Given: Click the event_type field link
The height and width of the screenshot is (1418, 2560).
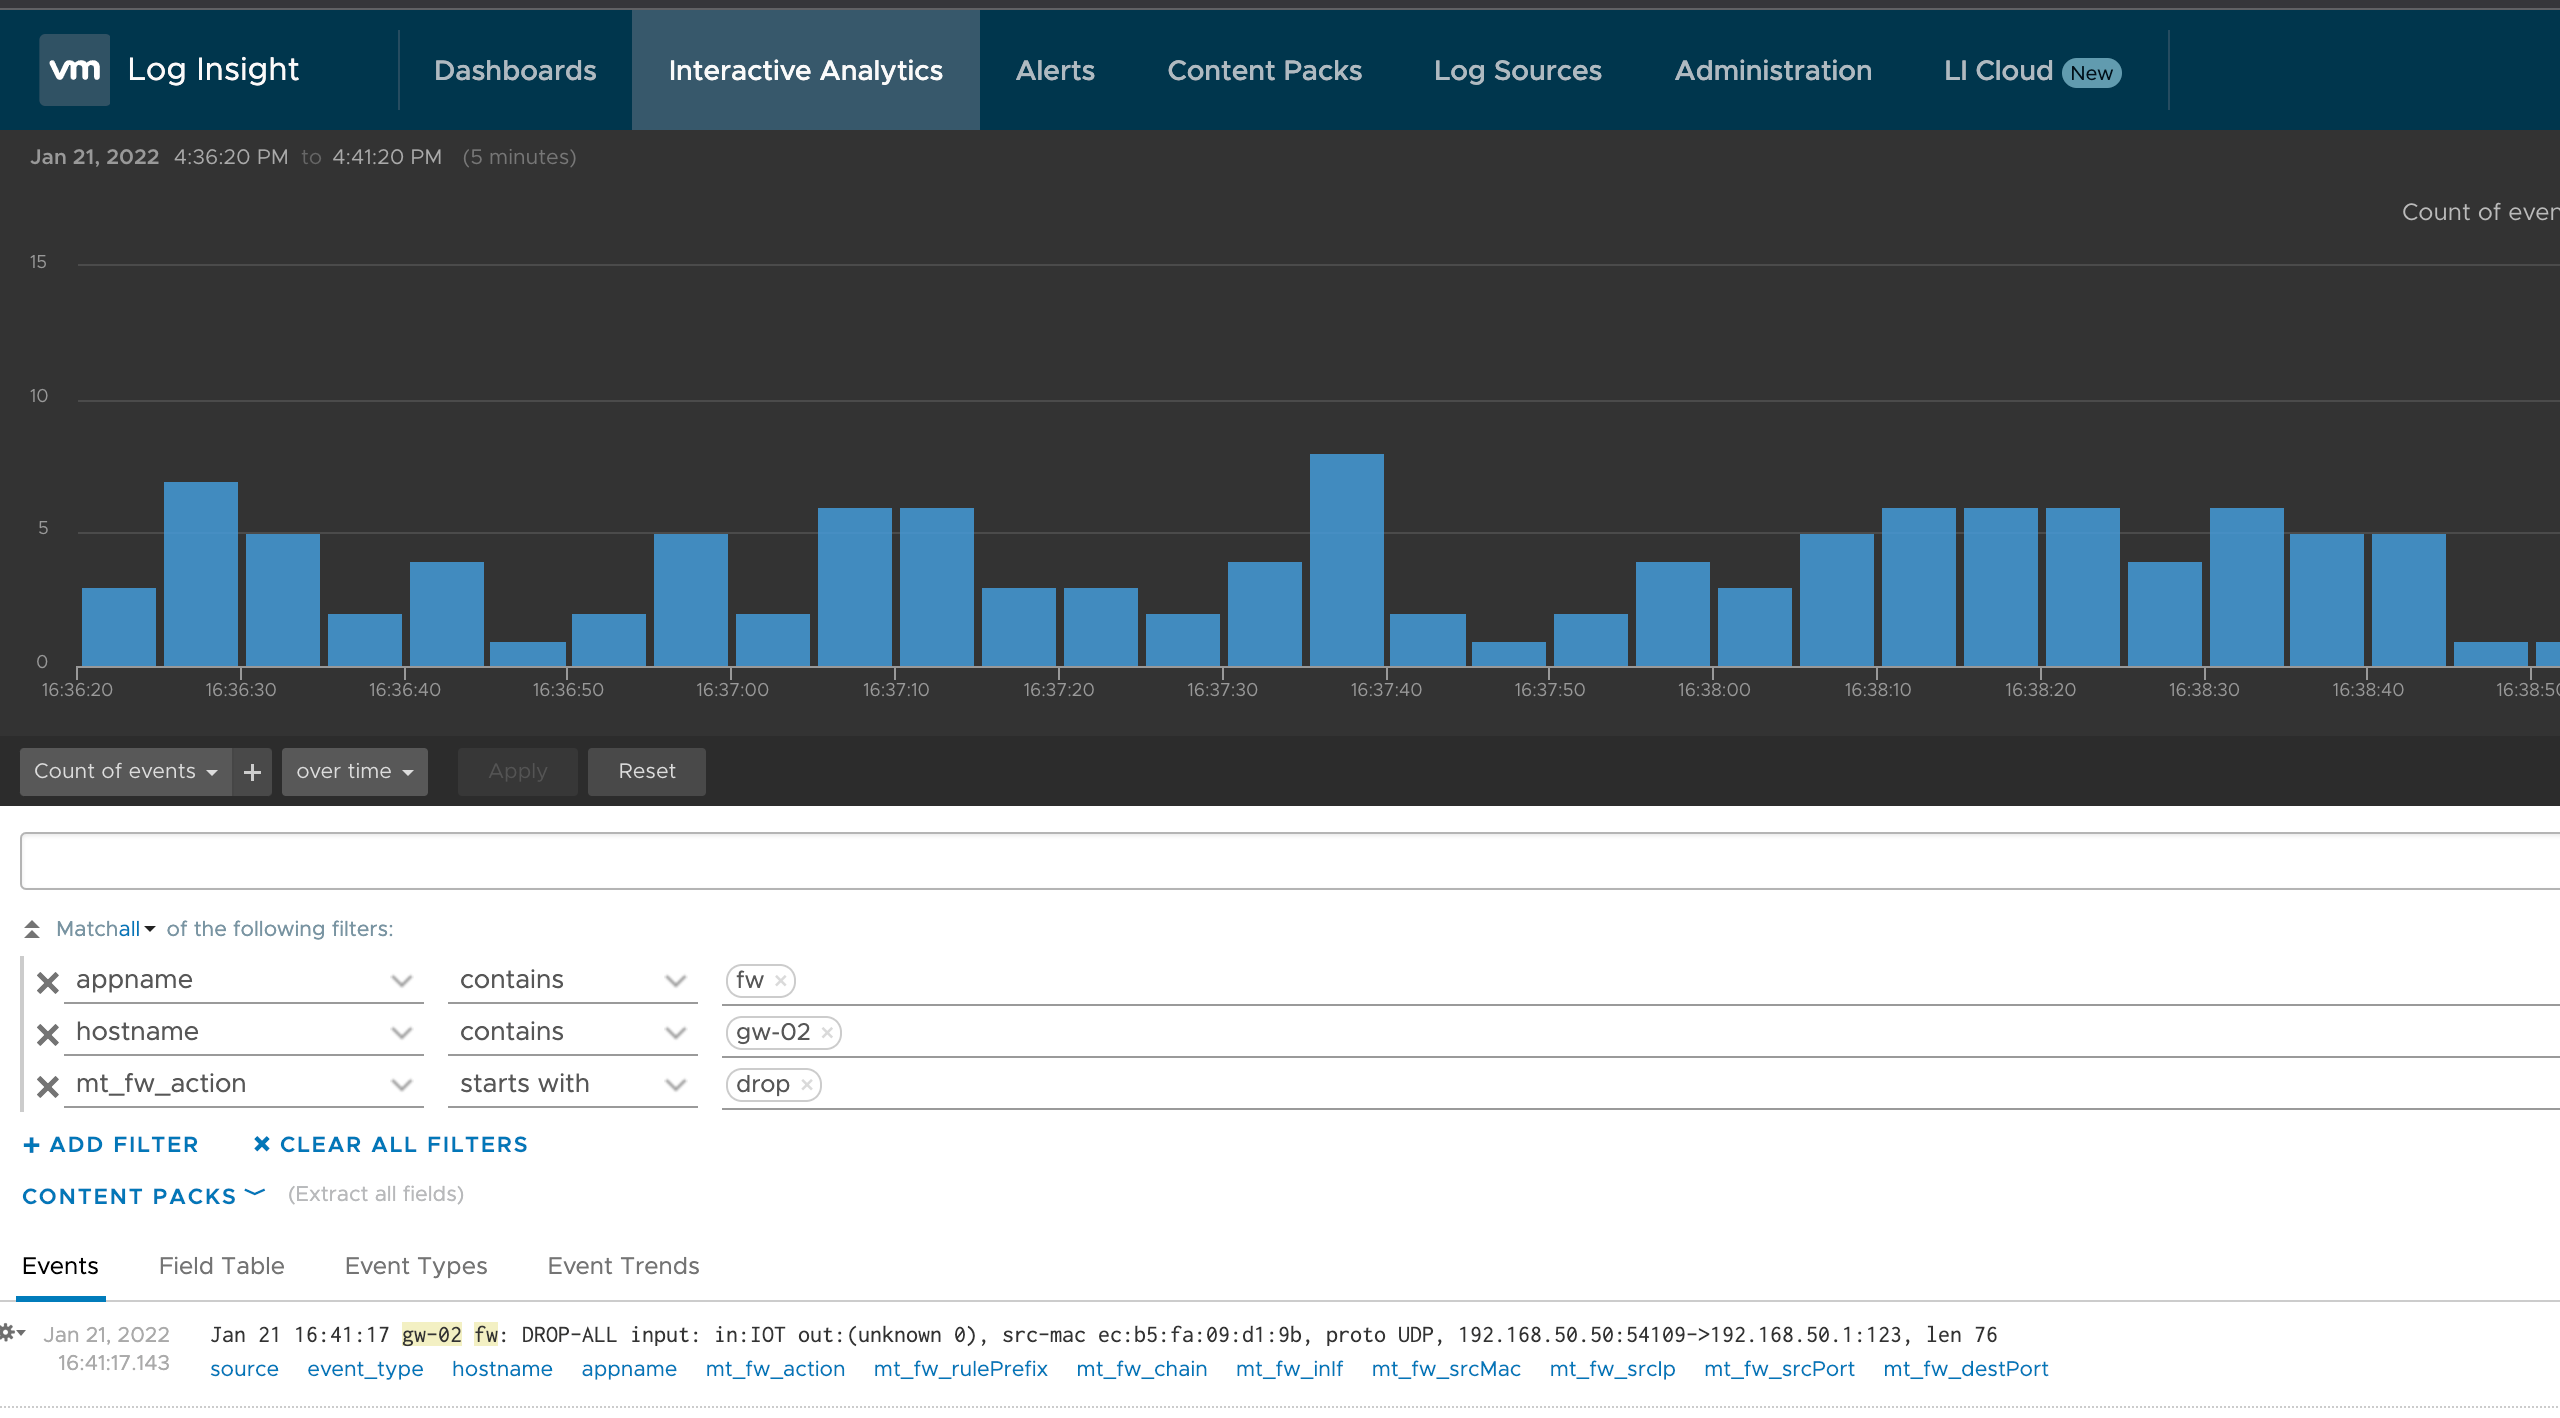Looking at the screenshot, I should pos(365,1369).
